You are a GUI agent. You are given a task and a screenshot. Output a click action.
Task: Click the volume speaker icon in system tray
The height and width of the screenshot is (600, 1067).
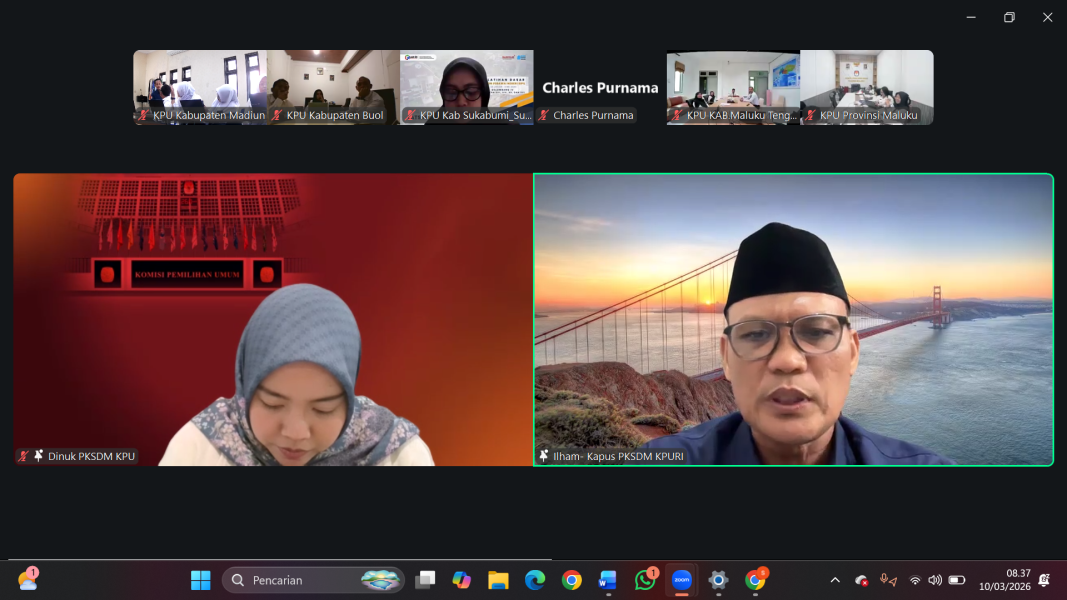click(x=935, y=580)
